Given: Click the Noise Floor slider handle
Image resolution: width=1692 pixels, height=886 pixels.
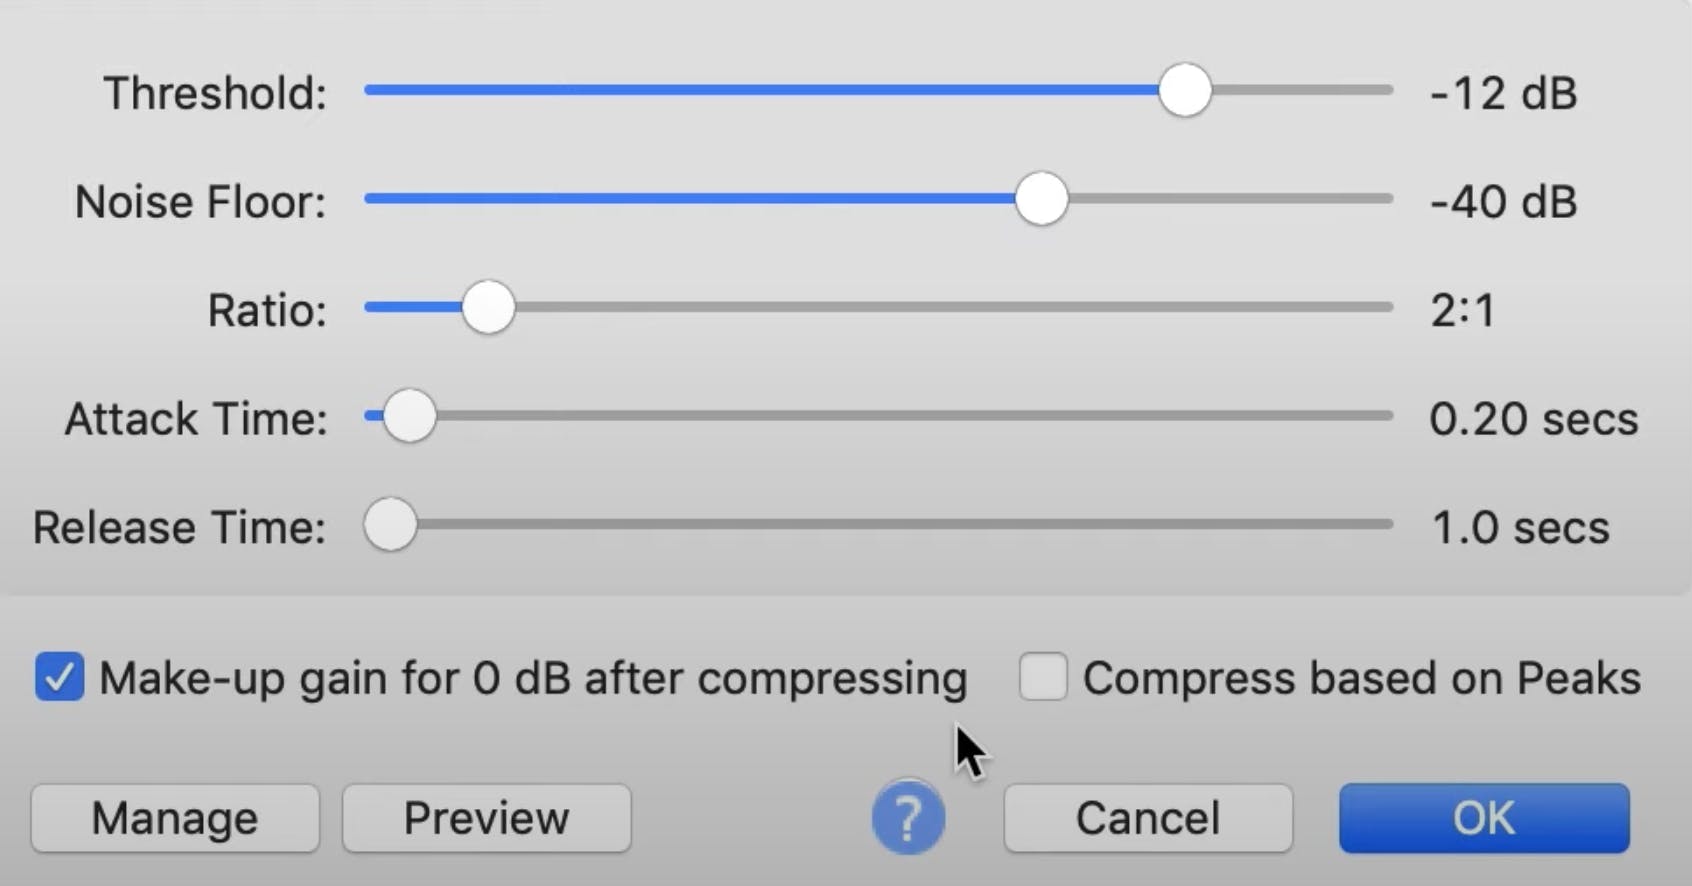Looking at the screenshot, I should pos(1041,199).
